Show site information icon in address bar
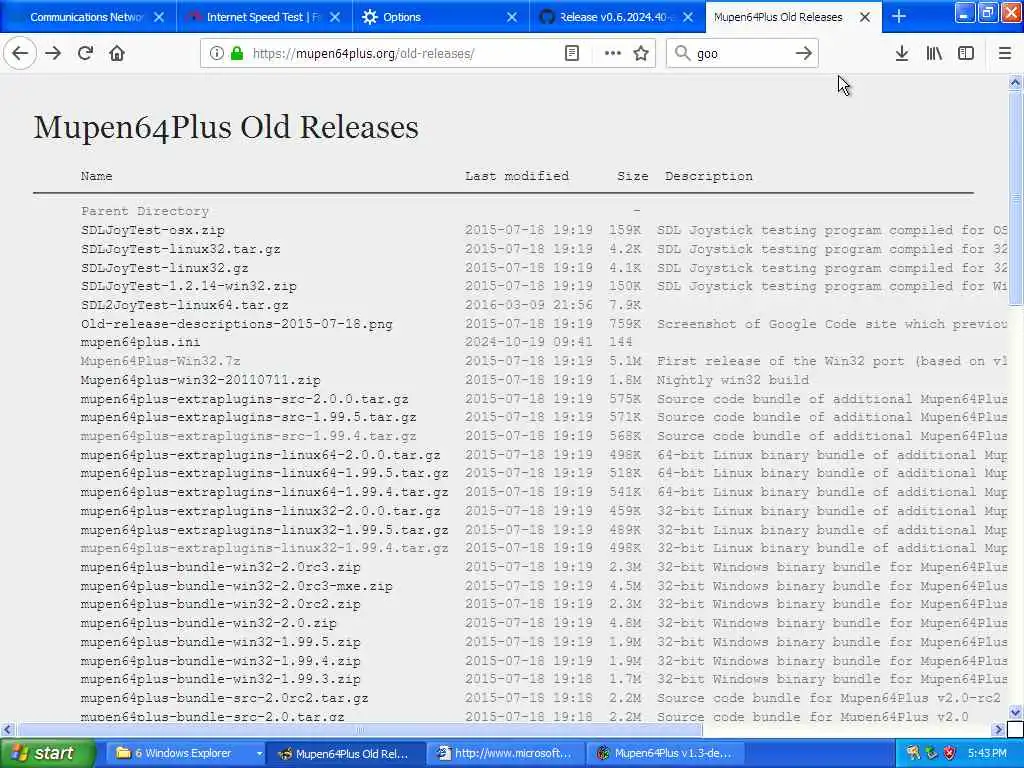 point(217,54)
